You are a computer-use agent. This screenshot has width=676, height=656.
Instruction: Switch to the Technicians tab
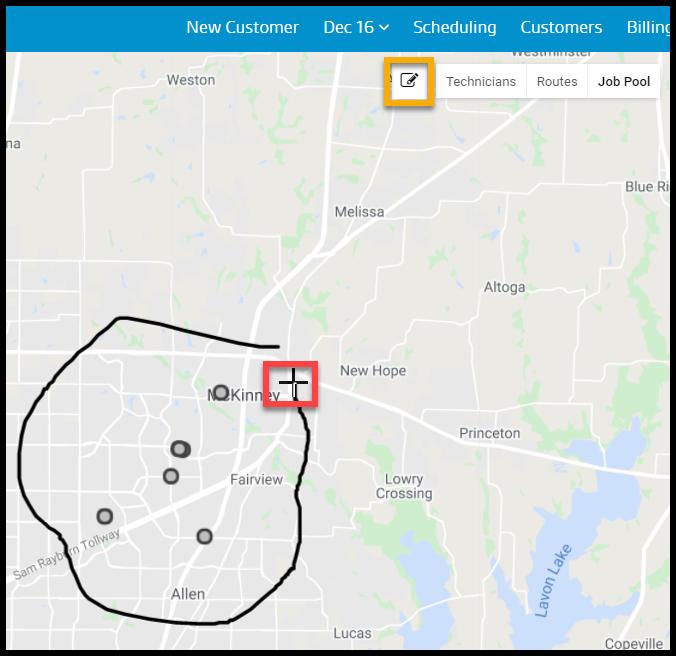pos(481,81)
